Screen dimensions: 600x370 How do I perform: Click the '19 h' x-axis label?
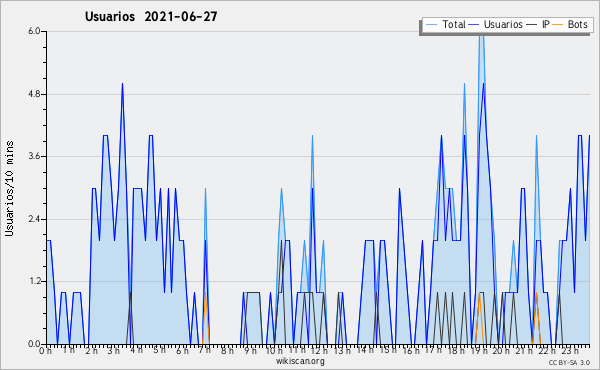[x=478, y=351]
